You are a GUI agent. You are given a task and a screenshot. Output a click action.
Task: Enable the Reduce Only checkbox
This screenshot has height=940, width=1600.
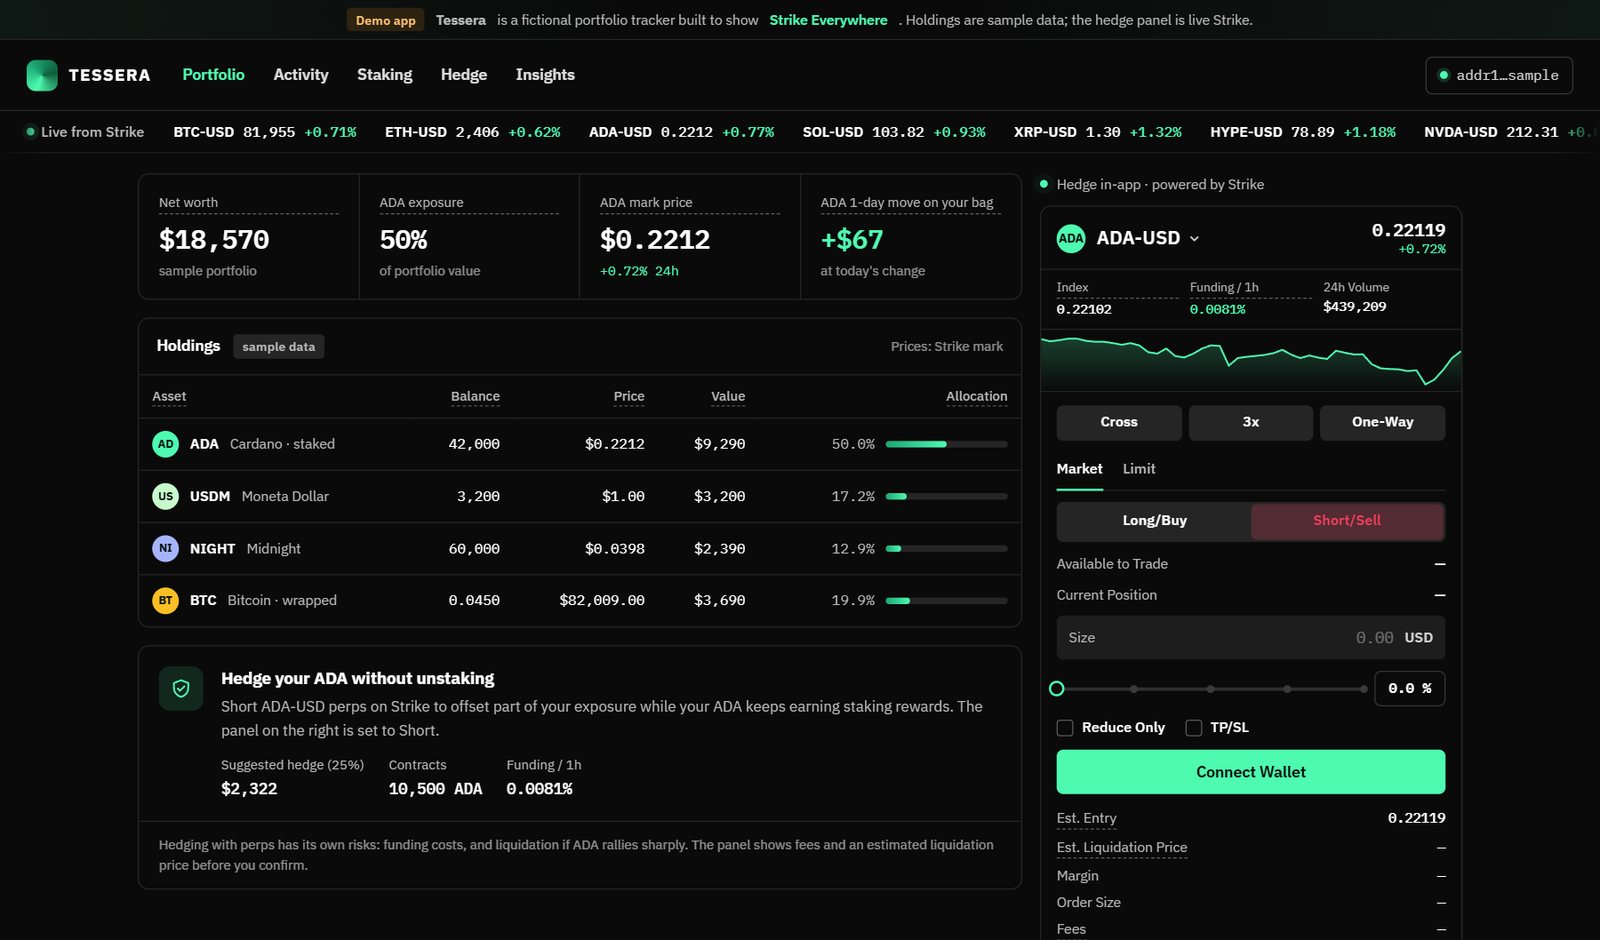1065,728
